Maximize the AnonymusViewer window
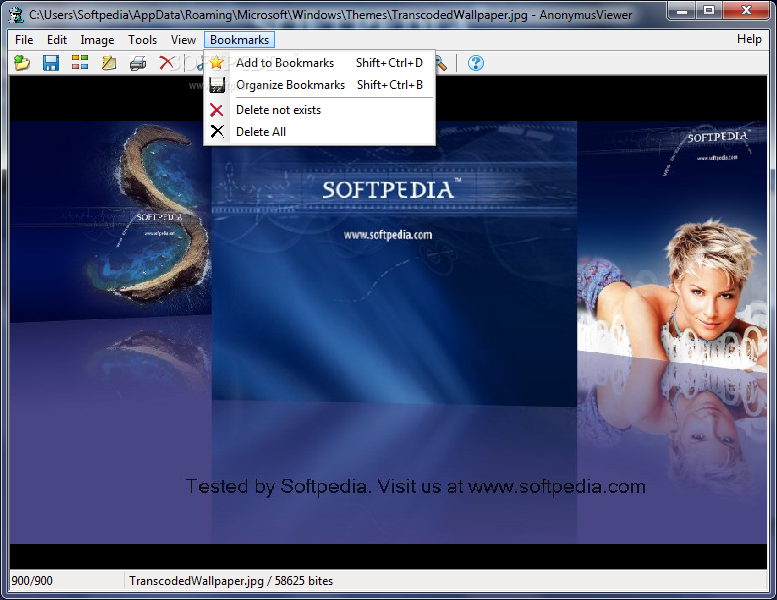This screenshot has height=600, width=777. [709, 10]
